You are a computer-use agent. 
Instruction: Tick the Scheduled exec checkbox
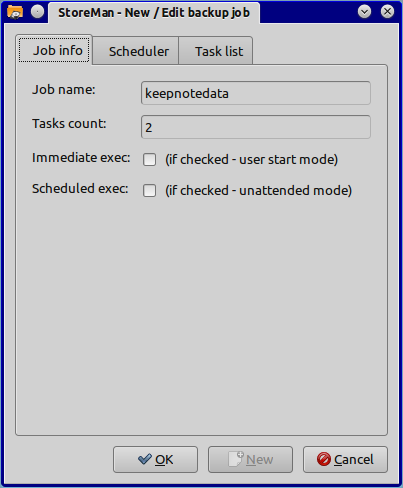(x=149, y=191)
